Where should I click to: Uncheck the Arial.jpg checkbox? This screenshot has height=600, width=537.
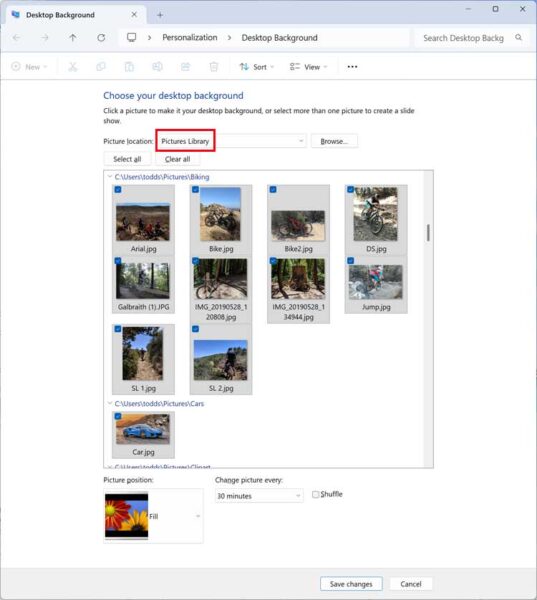[118, 189]
